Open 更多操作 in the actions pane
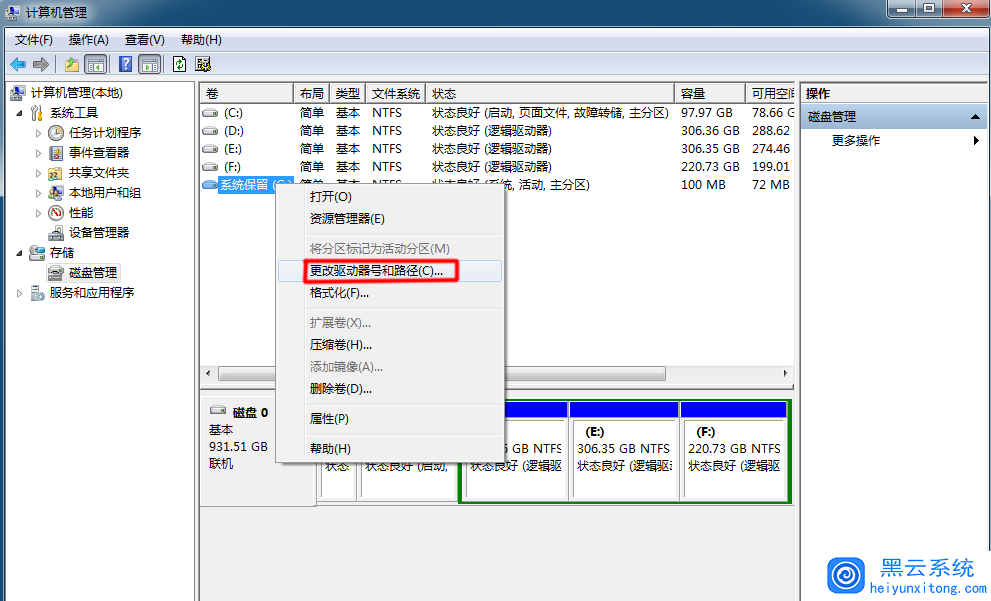Viewport: 991px width, 601px height. pos(894,141)
